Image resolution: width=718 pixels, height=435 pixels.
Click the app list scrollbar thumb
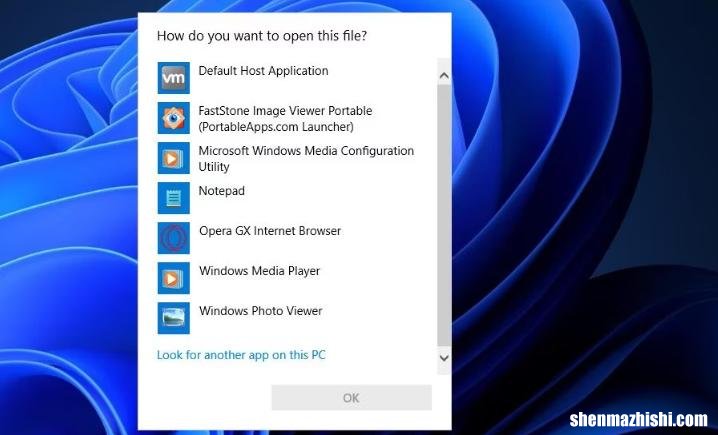[x=444, y=215]
